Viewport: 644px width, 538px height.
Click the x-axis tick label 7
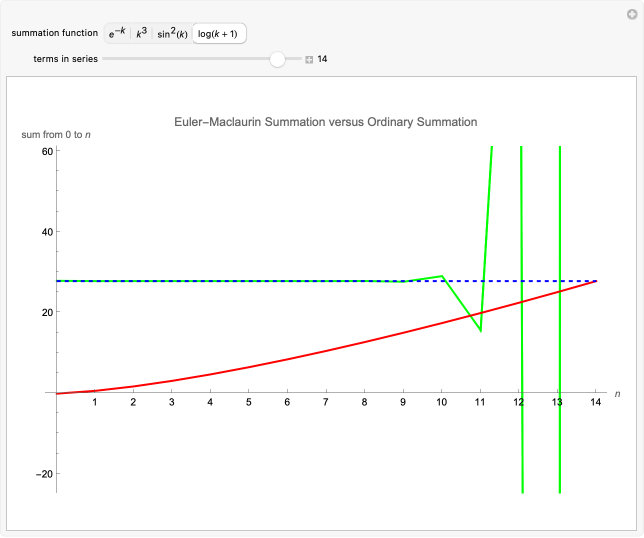point(325,402)
